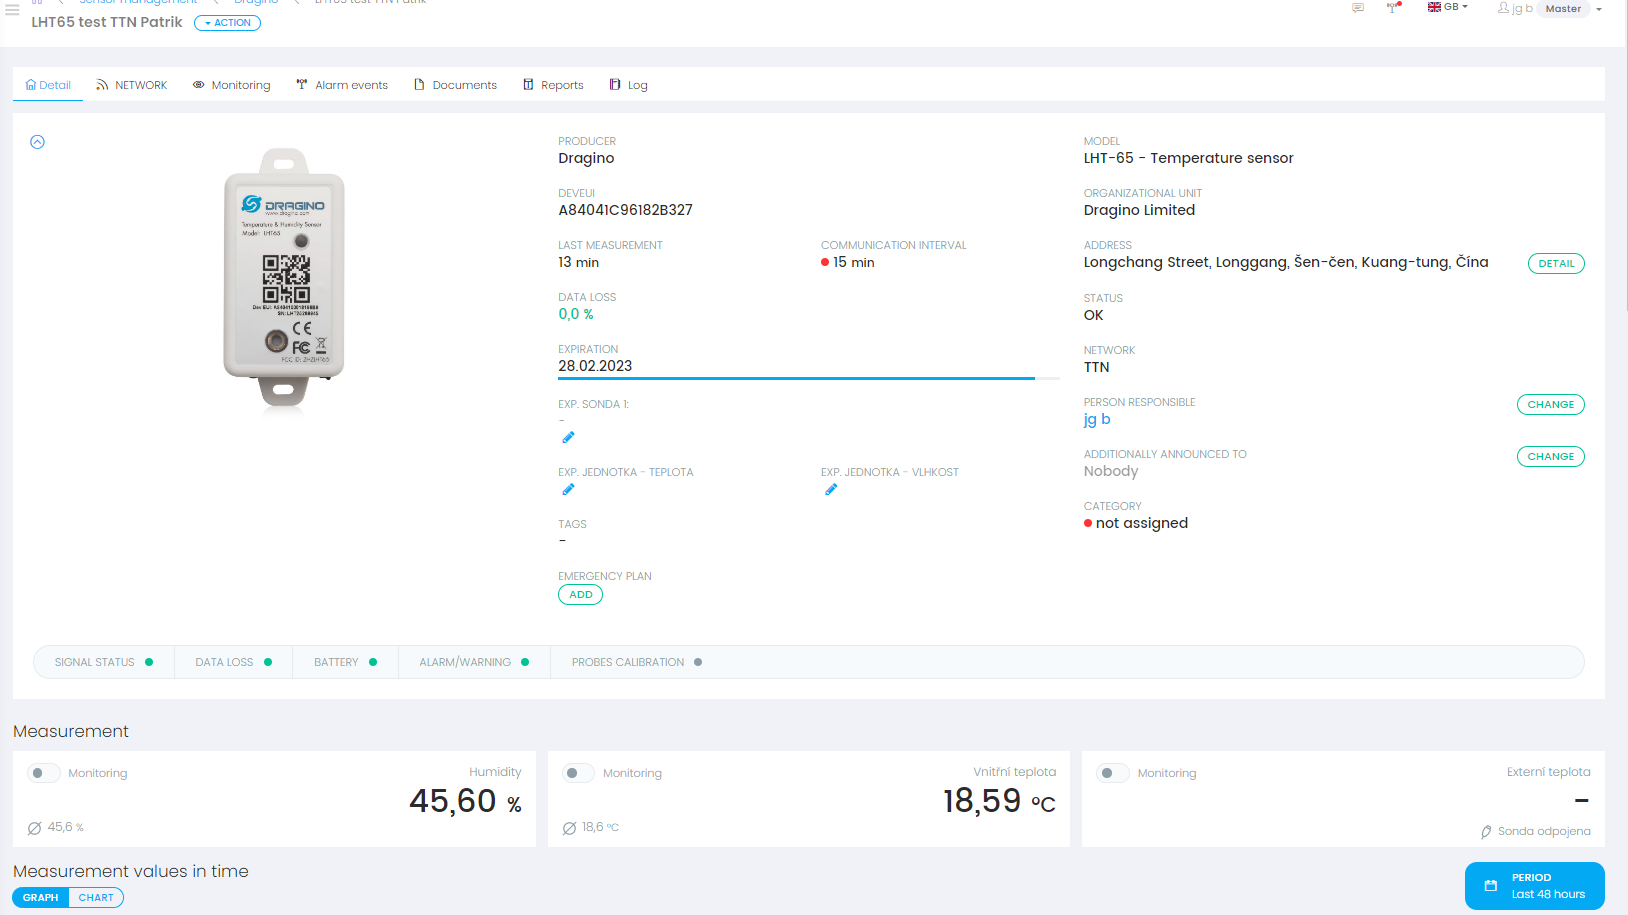
Task: Click CHANGE for Additionally Announced To
Action: point(1551,457)
